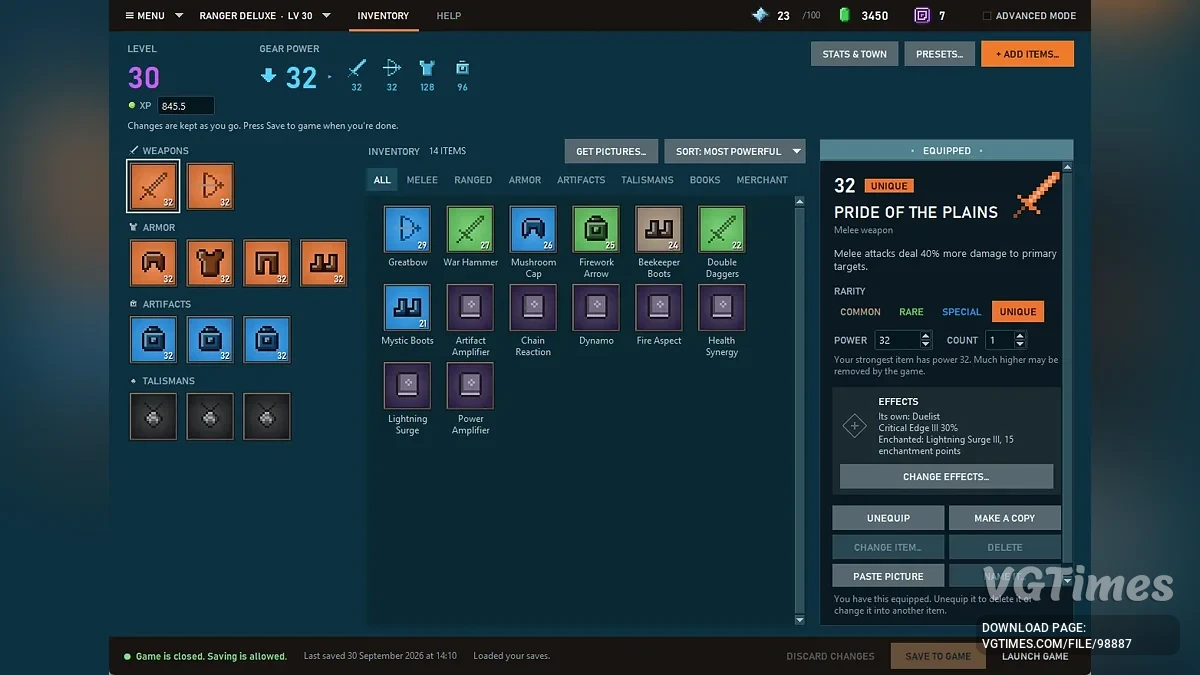Open the Menu dropdown
Screen dimensions: 1200x675
154,16
